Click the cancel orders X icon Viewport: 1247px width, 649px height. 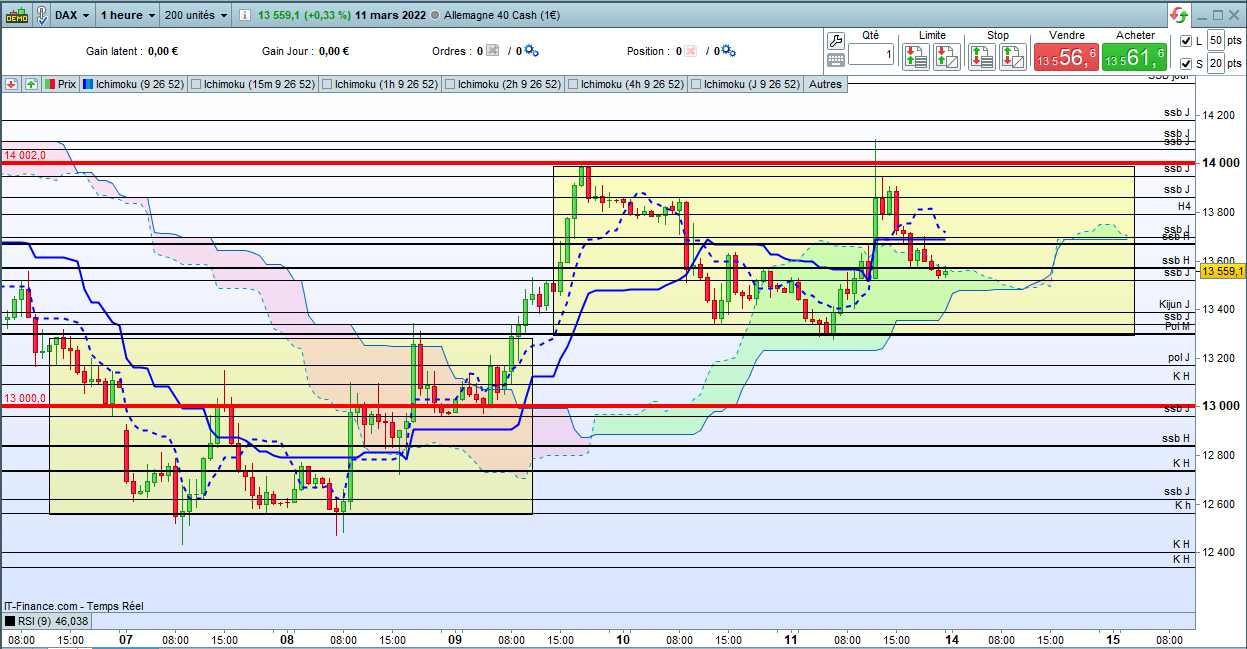(x=492, y=51)
